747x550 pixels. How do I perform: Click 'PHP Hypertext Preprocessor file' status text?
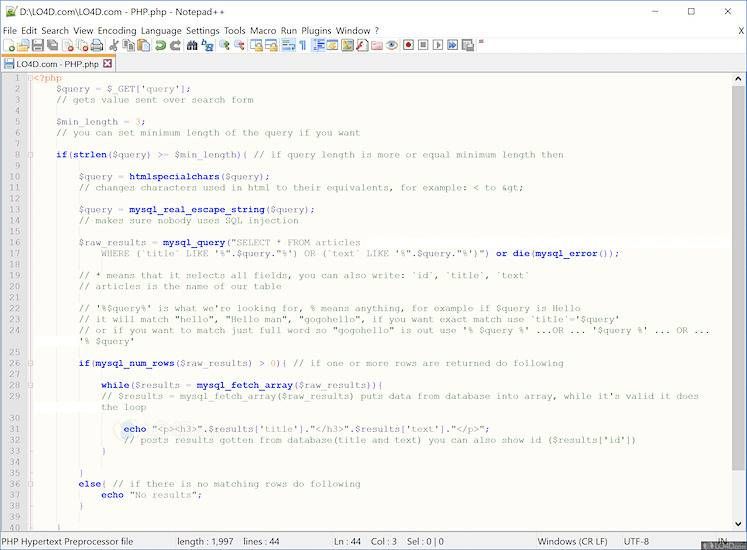click(x=67, y=541)
